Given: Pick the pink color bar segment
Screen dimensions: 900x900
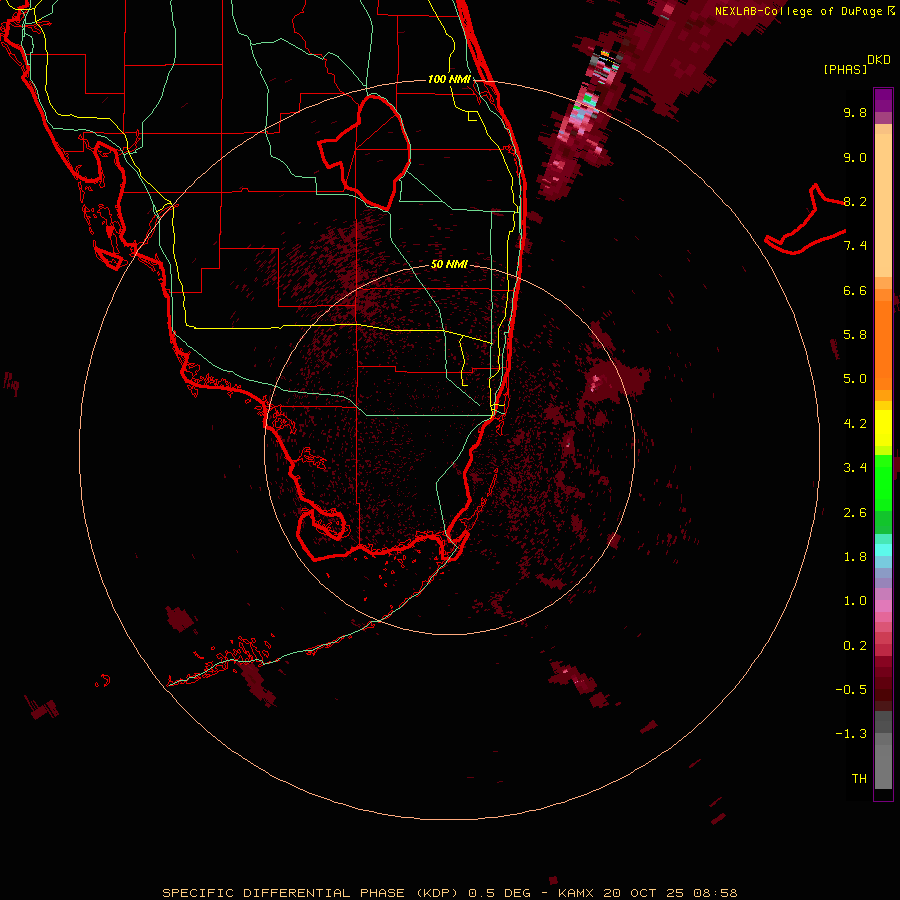Looking at the screenshot, I should click(x=883, y=606).
